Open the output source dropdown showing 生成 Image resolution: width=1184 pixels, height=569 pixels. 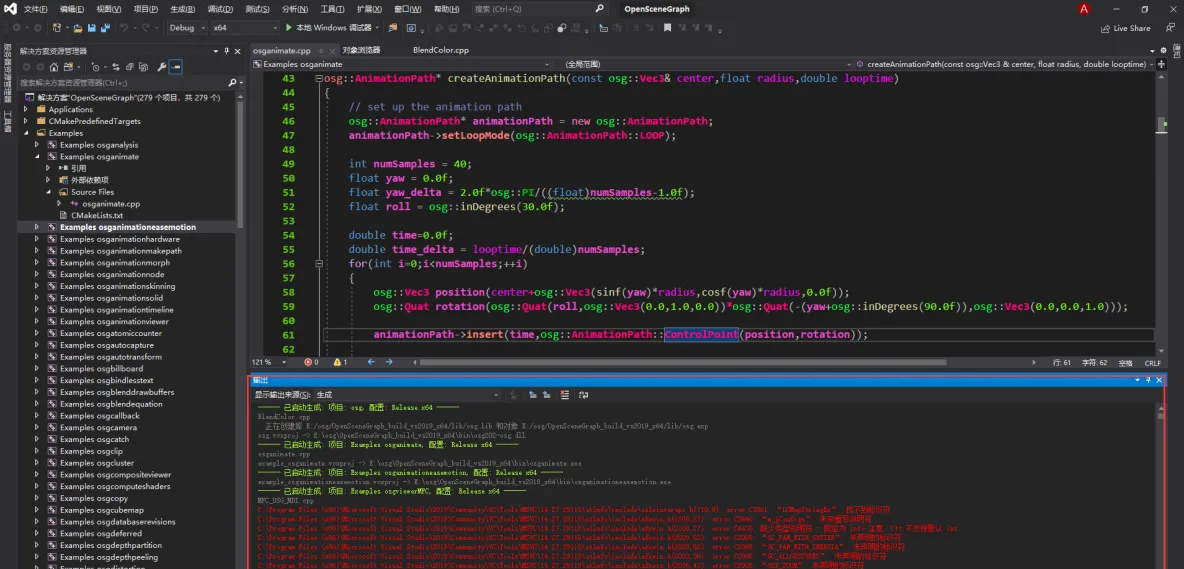point(408,395)
